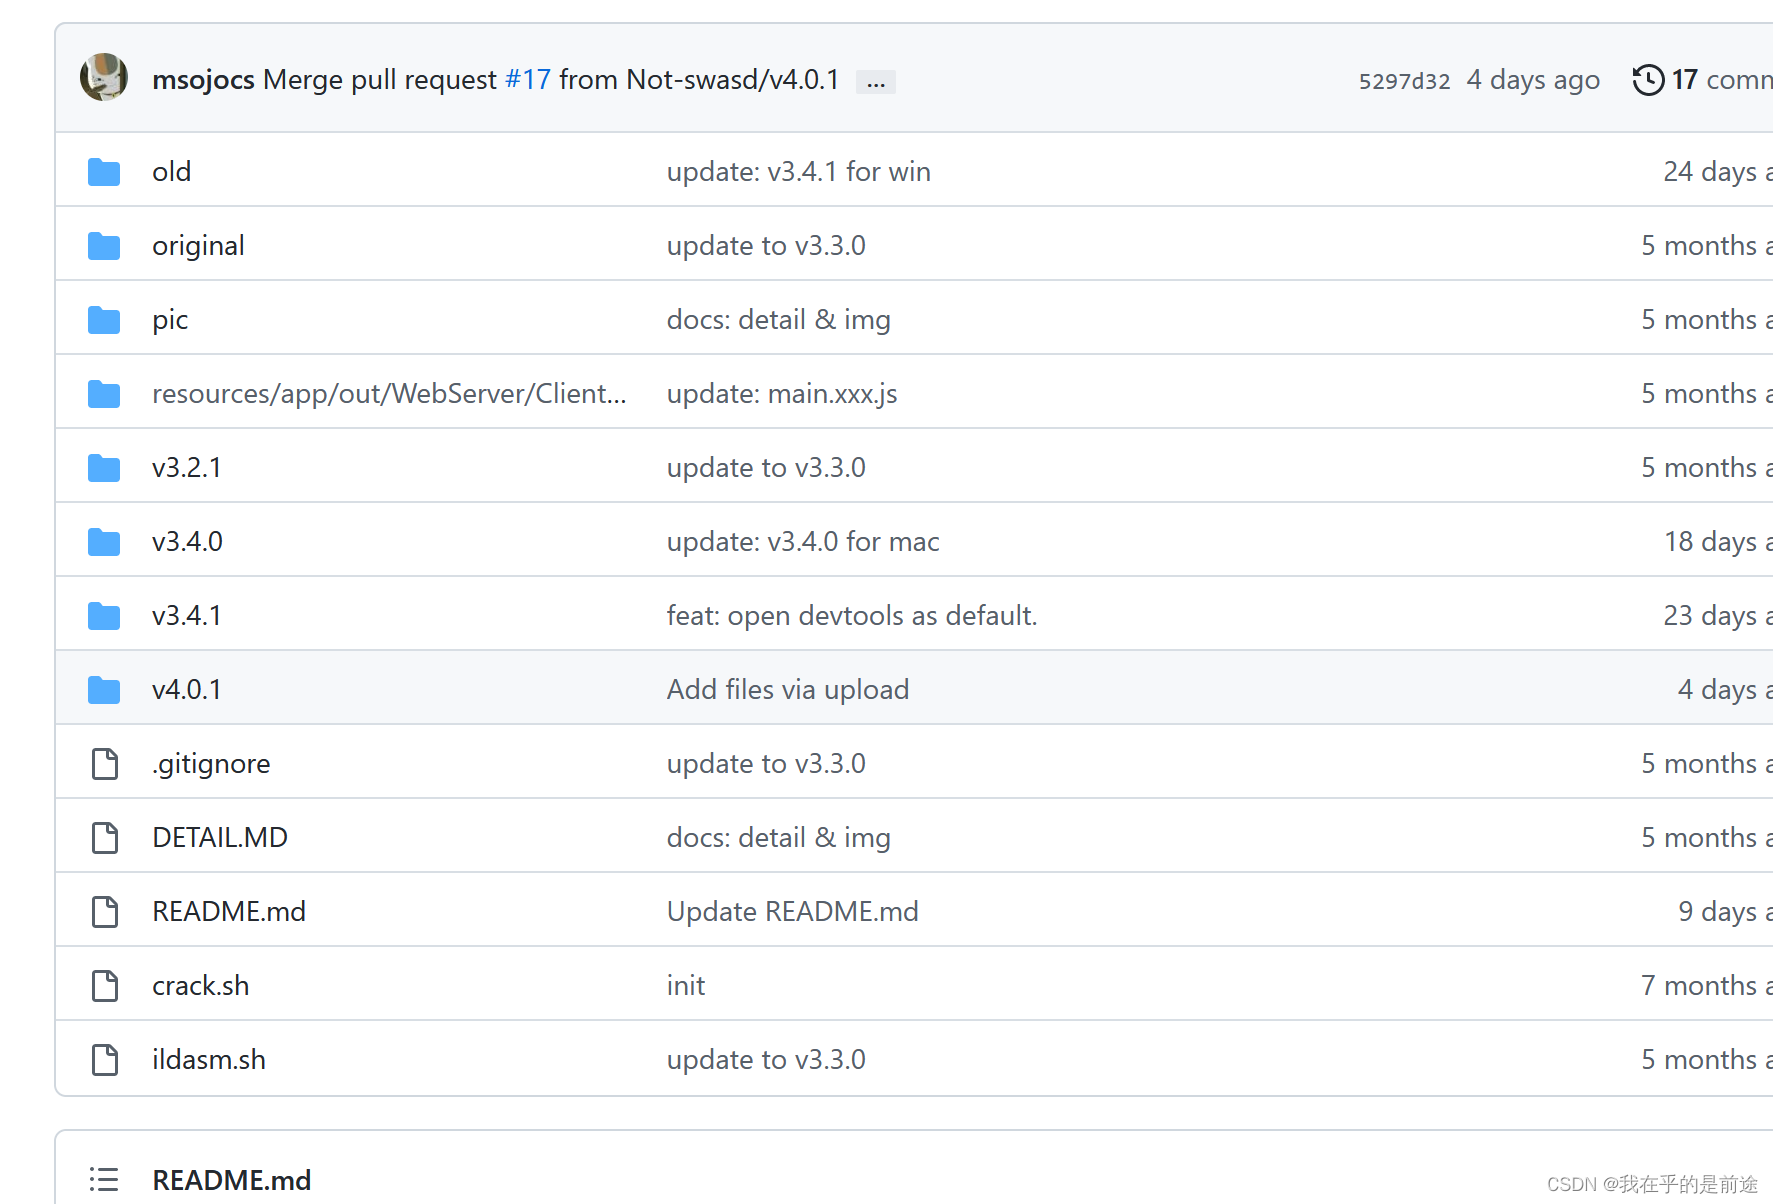
Task: Click the folder icon beside v4.0.1
Action: pyautogui.click(x=103, y=688)
